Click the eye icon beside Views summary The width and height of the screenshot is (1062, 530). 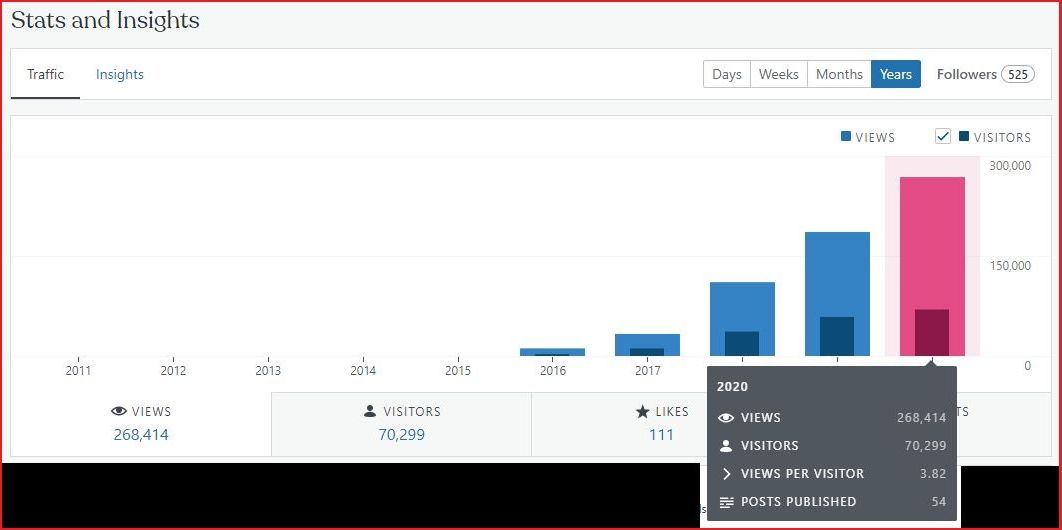tap(119, 411)
